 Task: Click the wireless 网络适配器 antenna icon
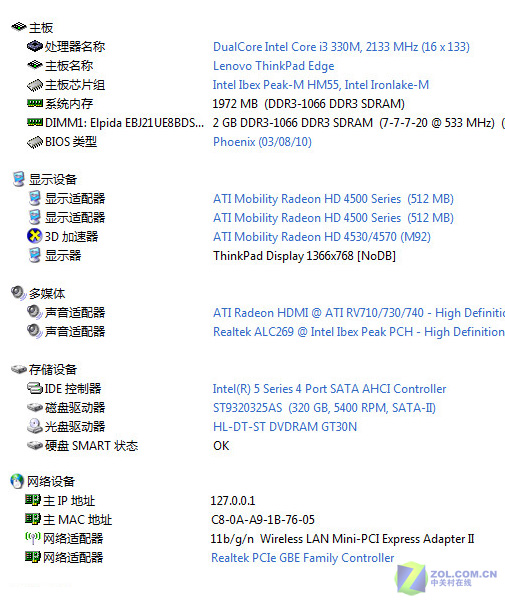tap(33, 538)
